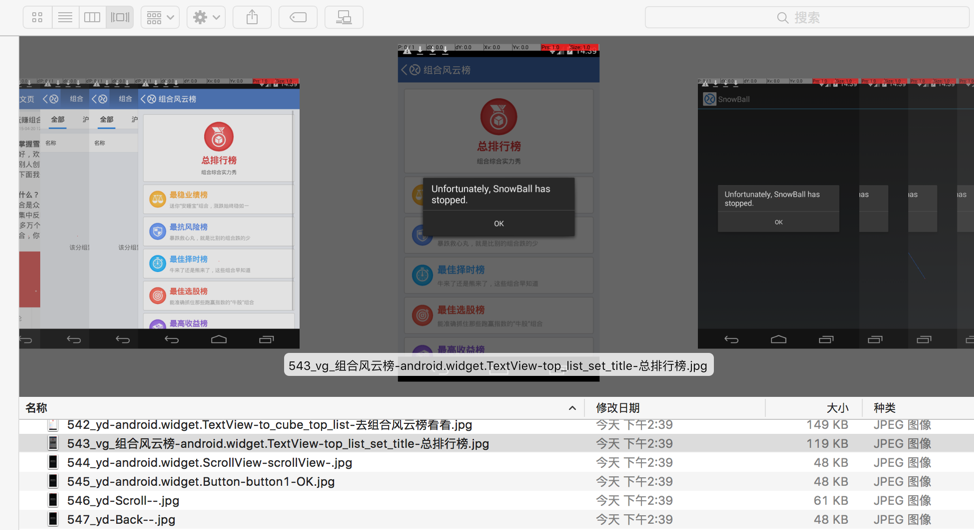
Task: Toggle the name column sort direction arrow
Action: click(x=572, y=408)
